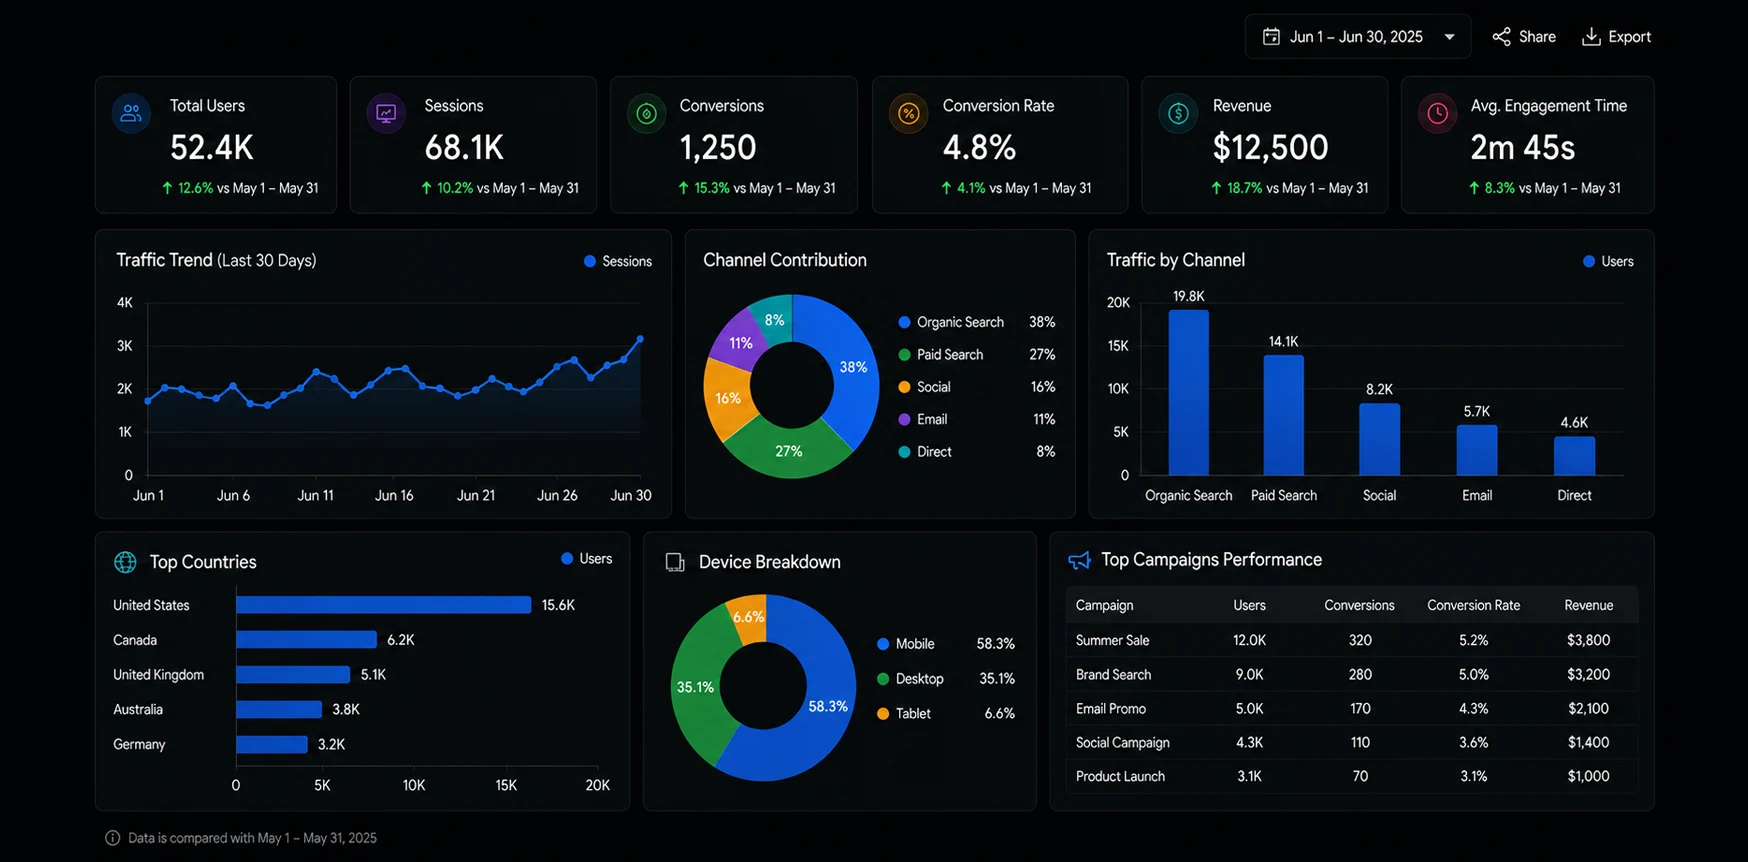The image size is (1748, 862).
Task: Click Desktop legend dot in Device Breakdown
Action: tap(883, 679)
